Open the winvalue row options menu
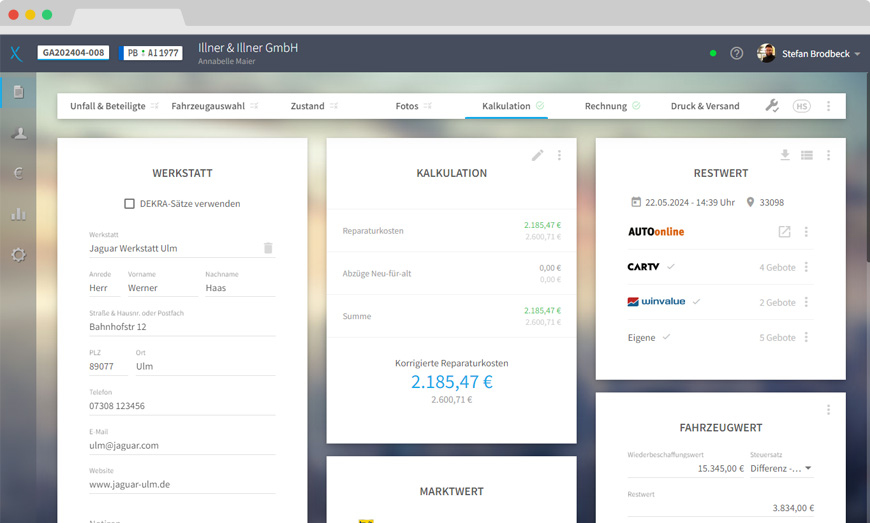This screenshot has height=523, width=870. pos(807,302)
